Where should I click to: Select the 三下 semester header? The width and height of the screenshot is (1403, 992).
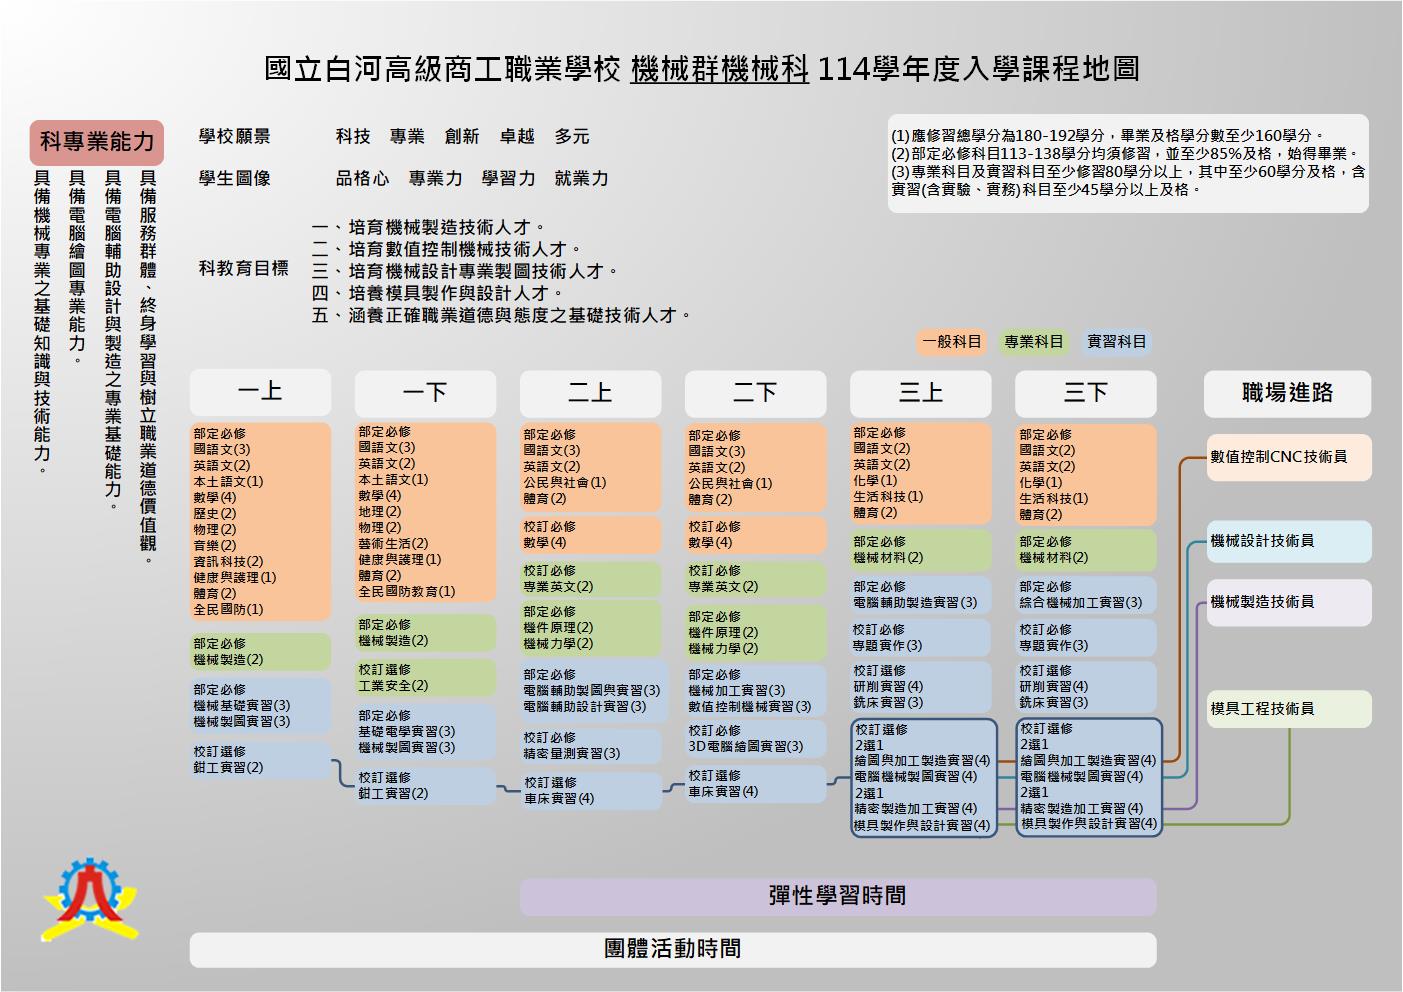(1086, 393)
